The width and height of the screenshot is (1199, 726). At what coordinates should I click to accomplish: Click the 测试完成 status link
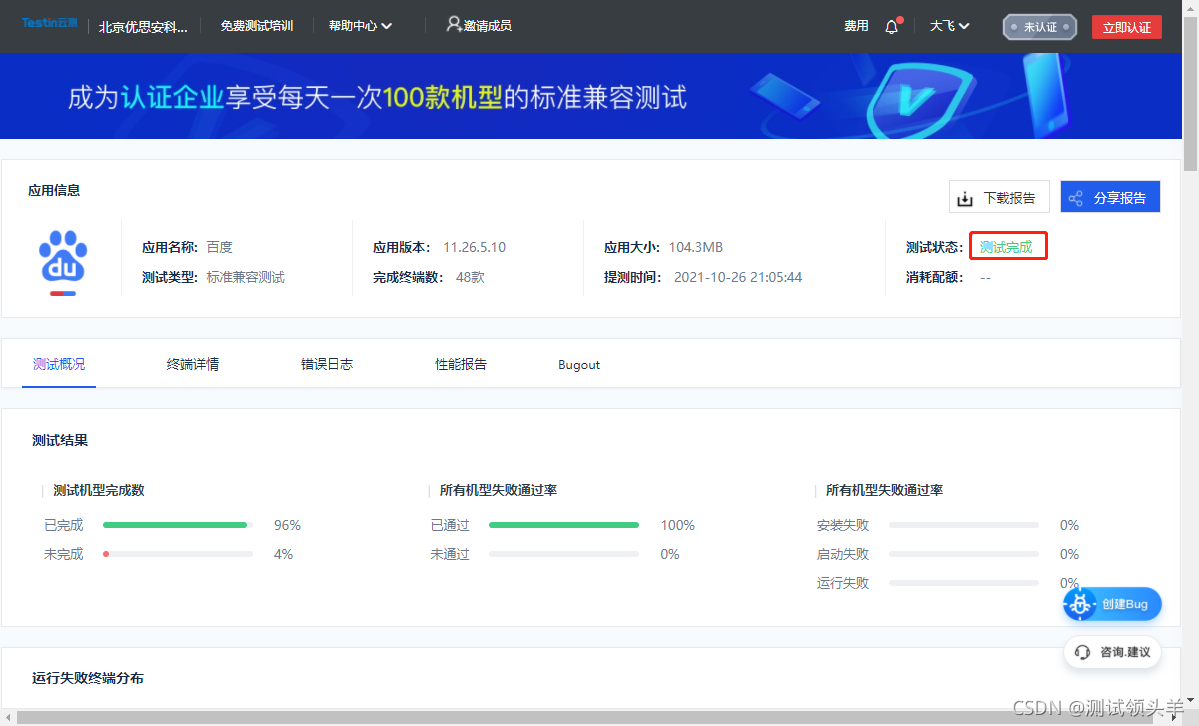1007,246
